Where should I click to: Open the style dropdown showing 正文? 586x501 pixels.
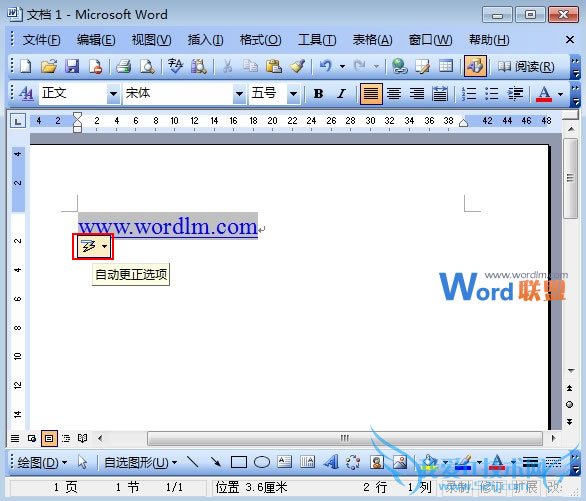113,93
